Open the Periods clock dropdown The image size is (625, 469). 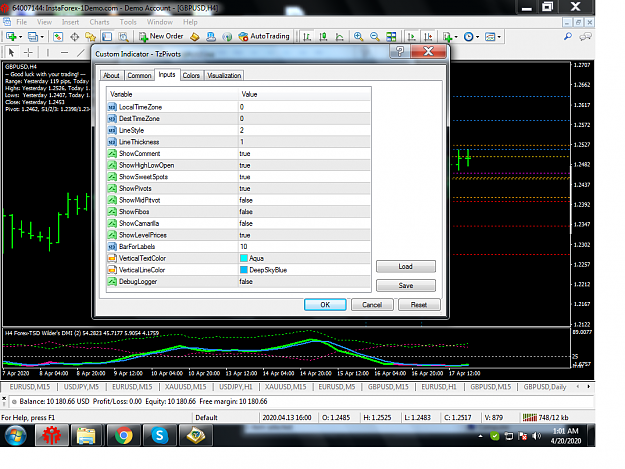tap(472, 37)
